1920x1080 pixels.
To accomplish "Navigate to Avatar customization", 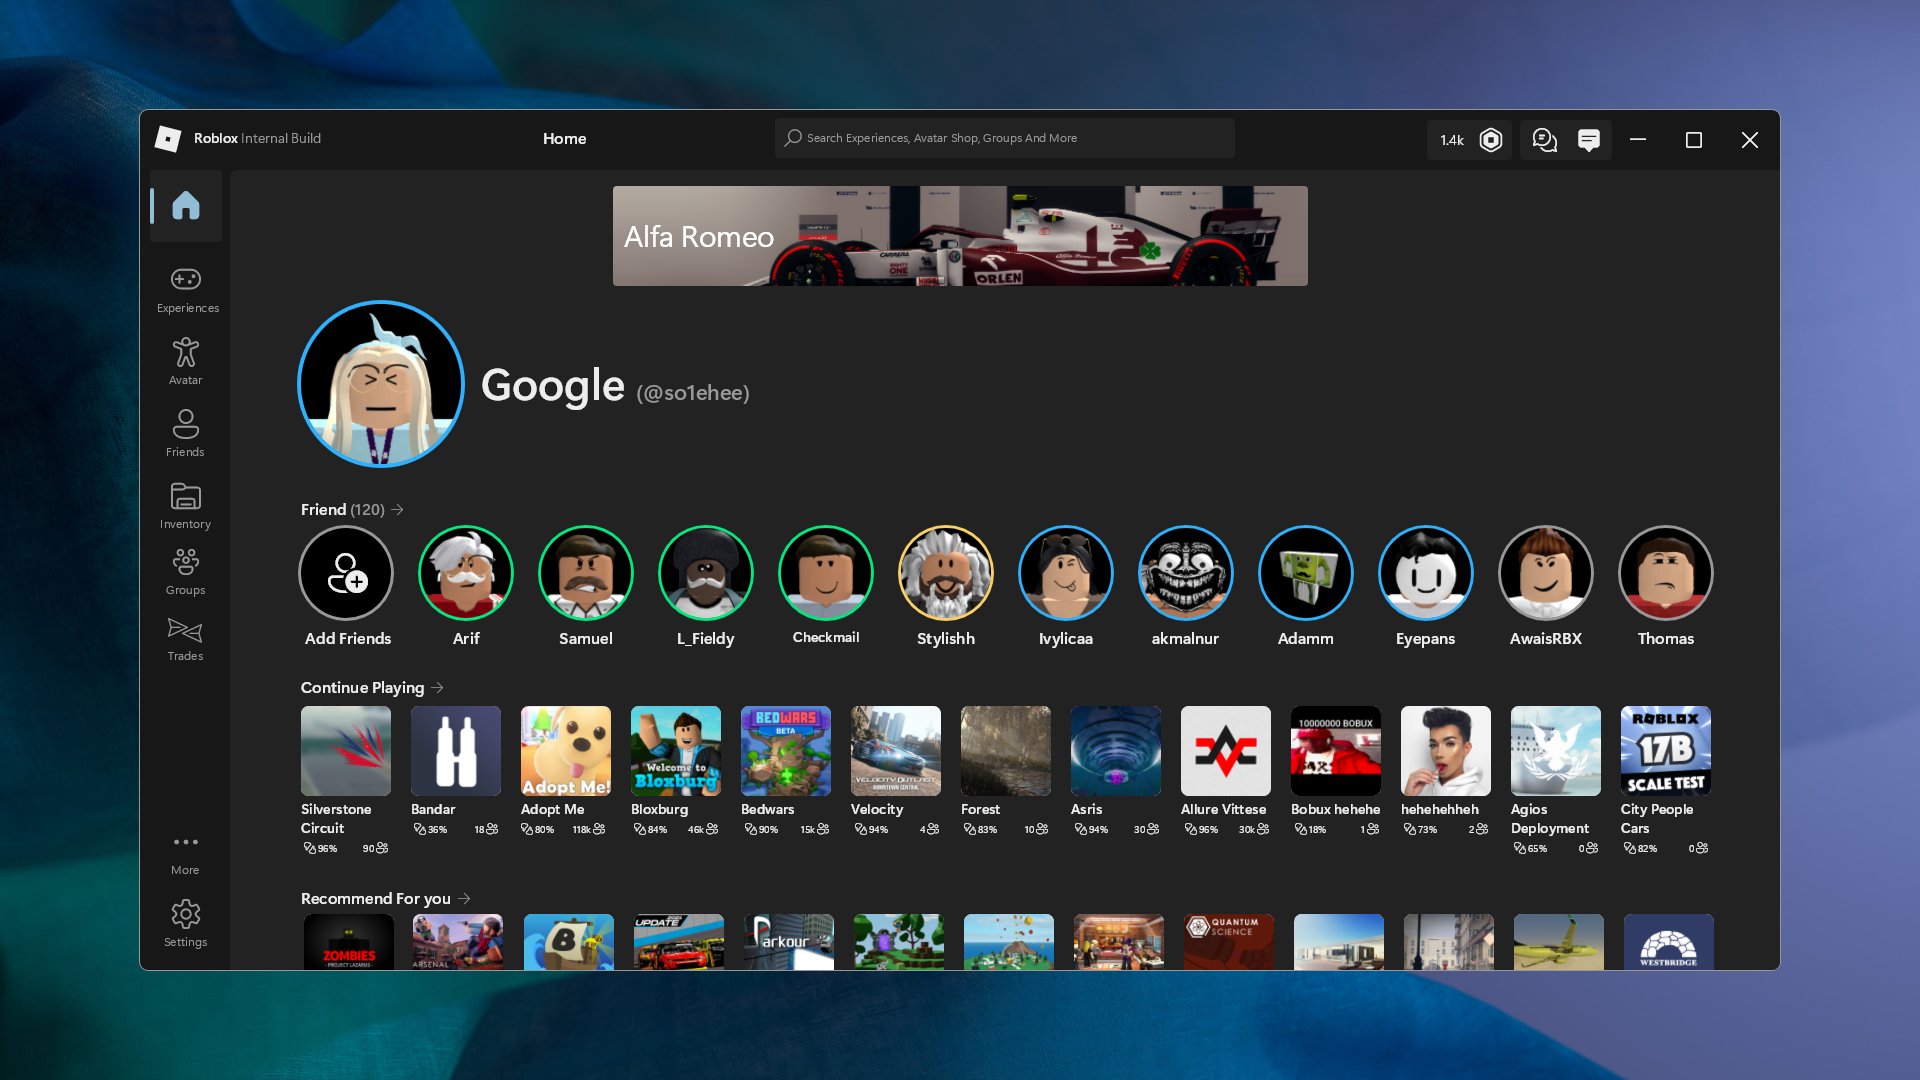I will (185, 360).
